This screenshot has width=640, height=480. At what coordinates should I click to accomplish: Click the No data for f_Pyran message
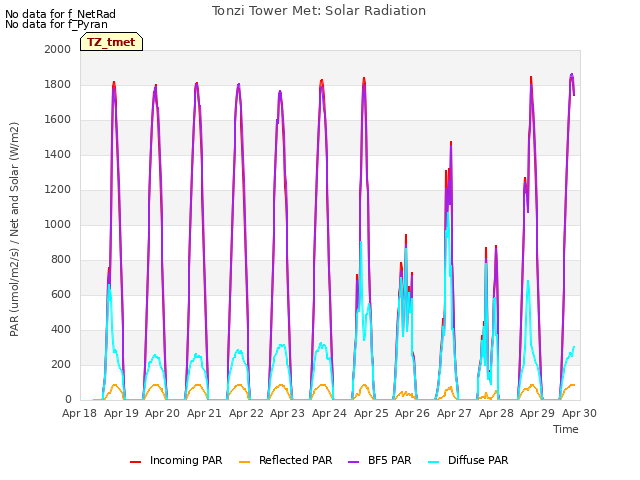pos(56,24)
